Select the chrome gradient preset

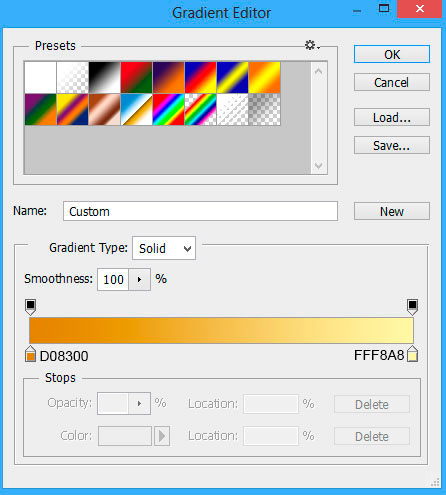[x=136, y=109]
